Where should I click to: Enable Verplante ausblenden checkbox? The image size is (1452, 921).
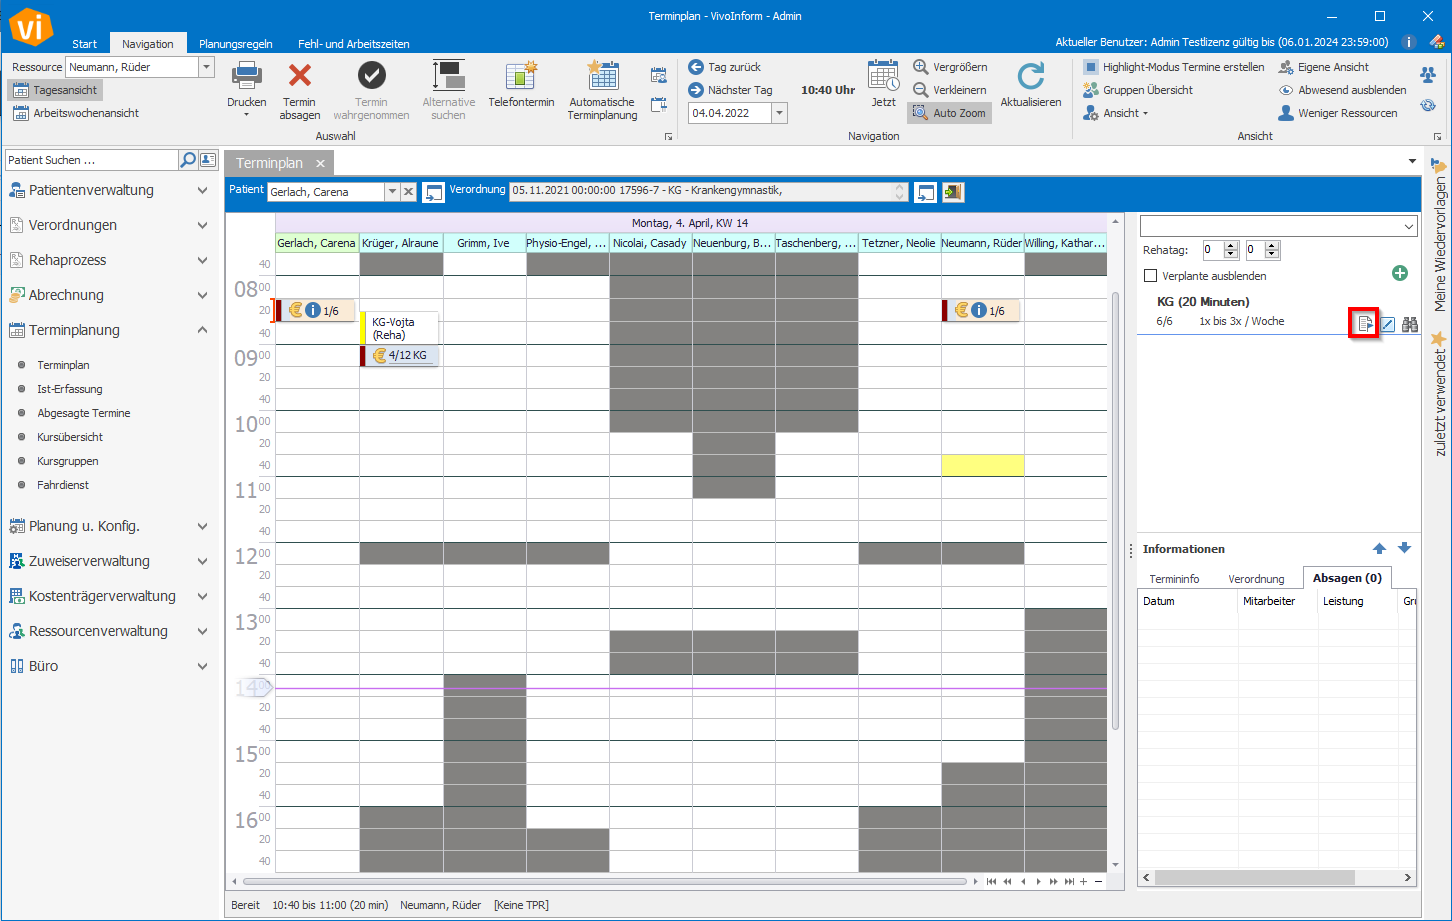tap(1151, 276)
